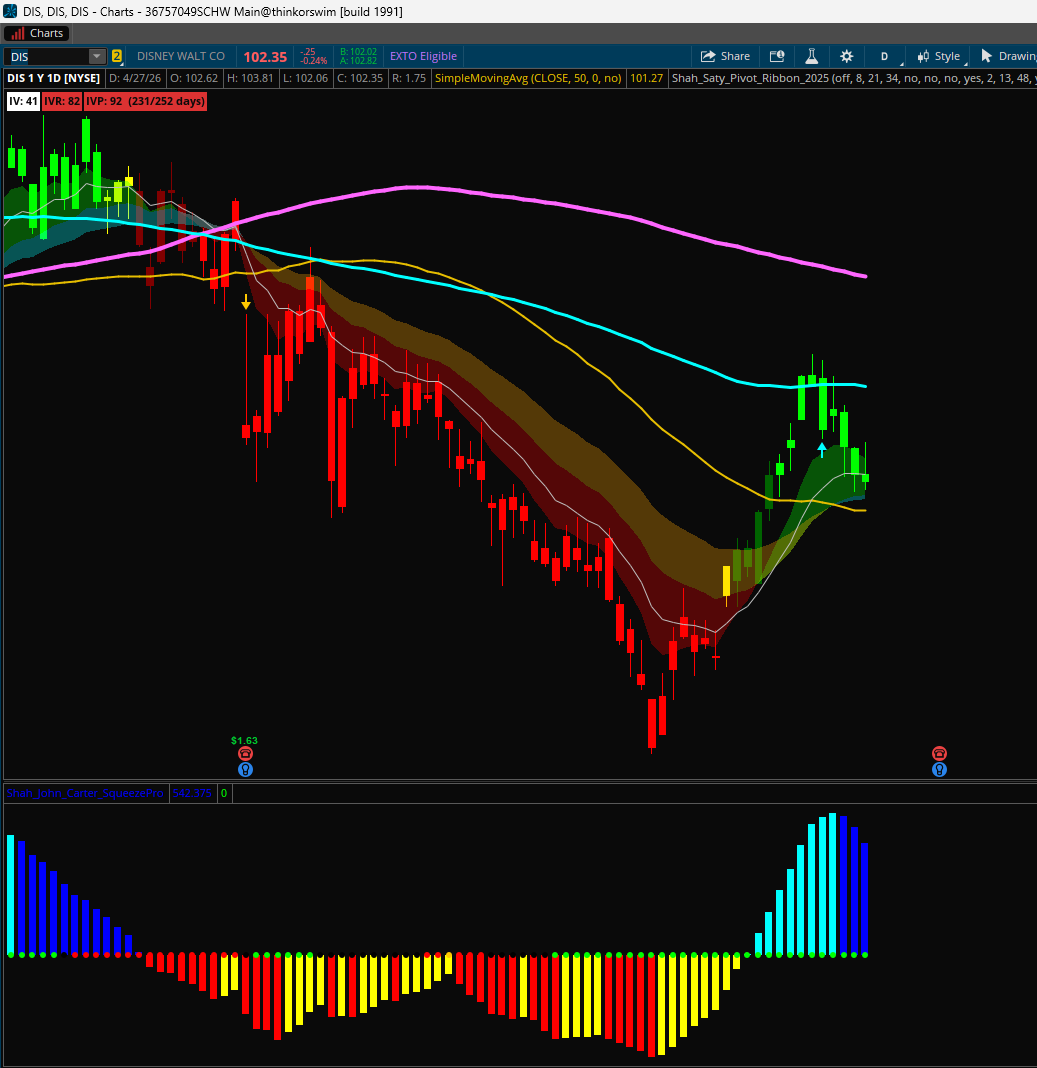
Task: Click the SMA value 101.27
Action: (647, 78)
